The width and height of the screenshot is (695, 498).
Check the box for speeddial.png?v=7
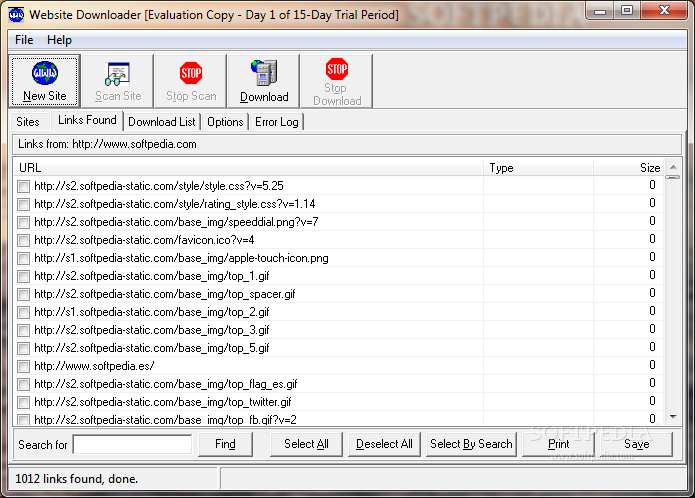[23, 222]
